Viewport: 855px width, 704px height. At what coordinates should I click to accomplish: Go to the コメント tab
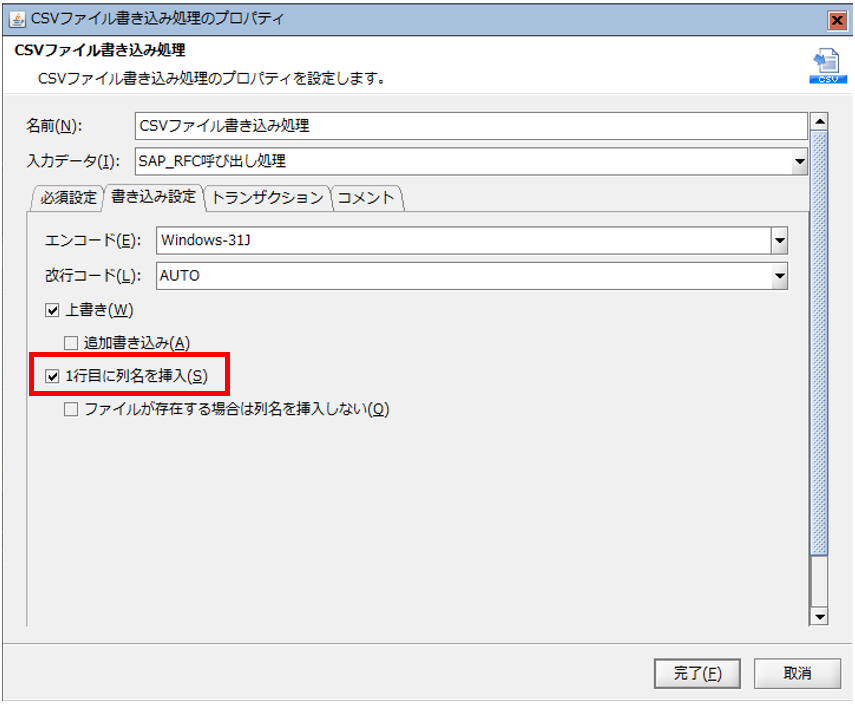click(367, 198)
